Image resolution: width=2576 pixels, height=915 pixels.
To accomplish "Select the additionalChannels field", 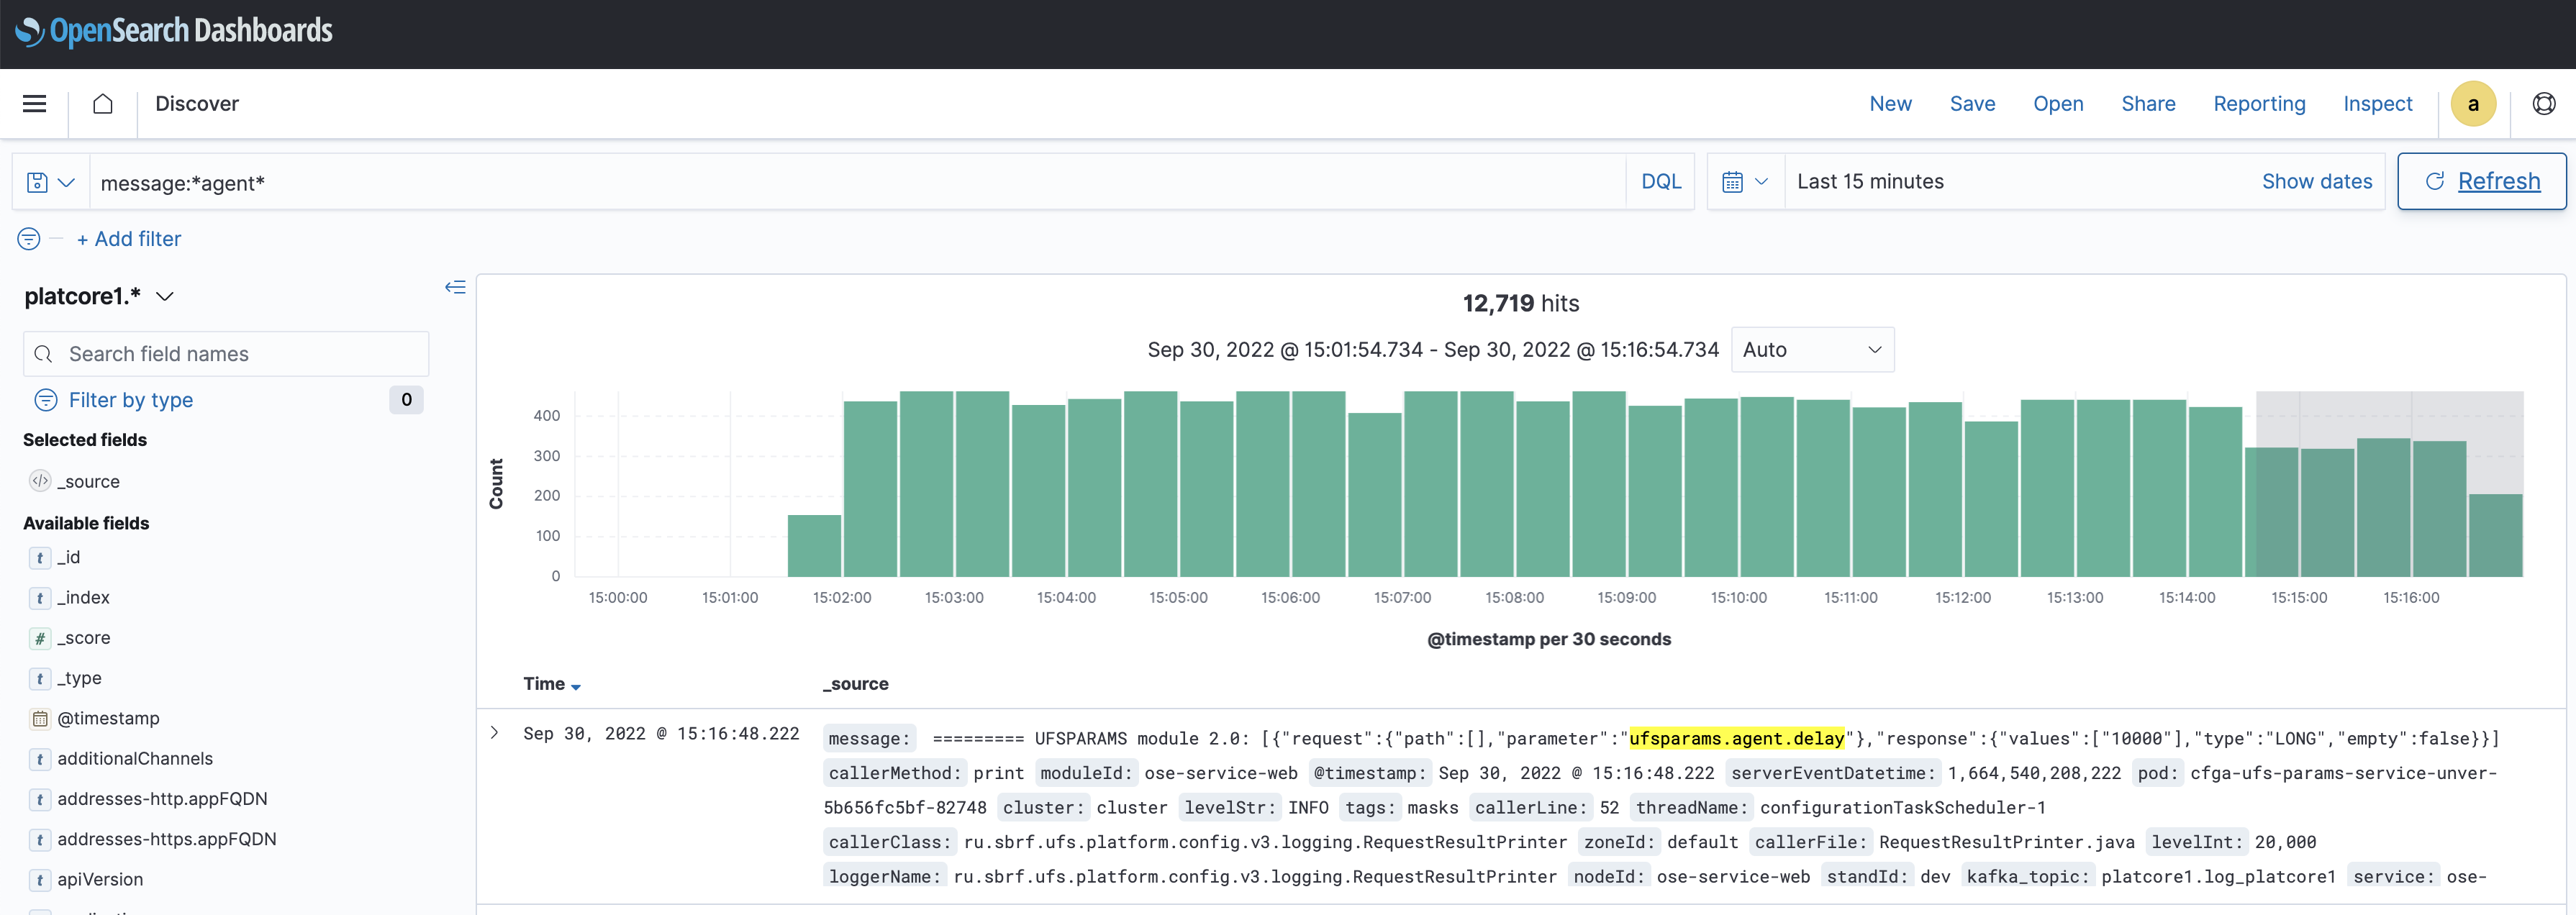I will coord(135,759).
